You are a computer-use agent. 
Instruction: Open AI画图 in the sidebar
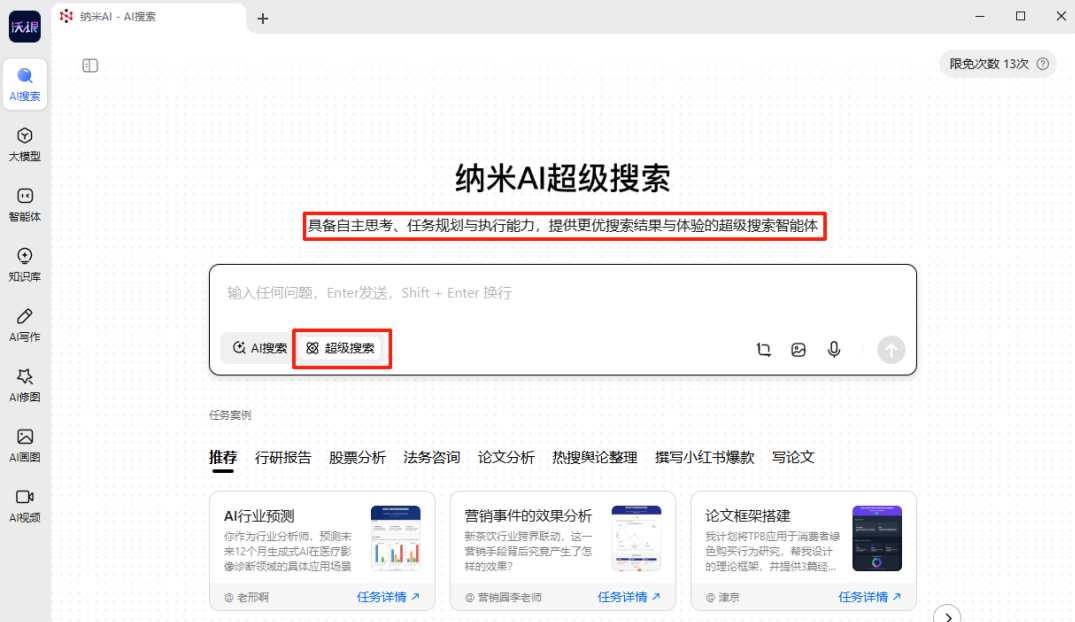[x=25, y=445]
